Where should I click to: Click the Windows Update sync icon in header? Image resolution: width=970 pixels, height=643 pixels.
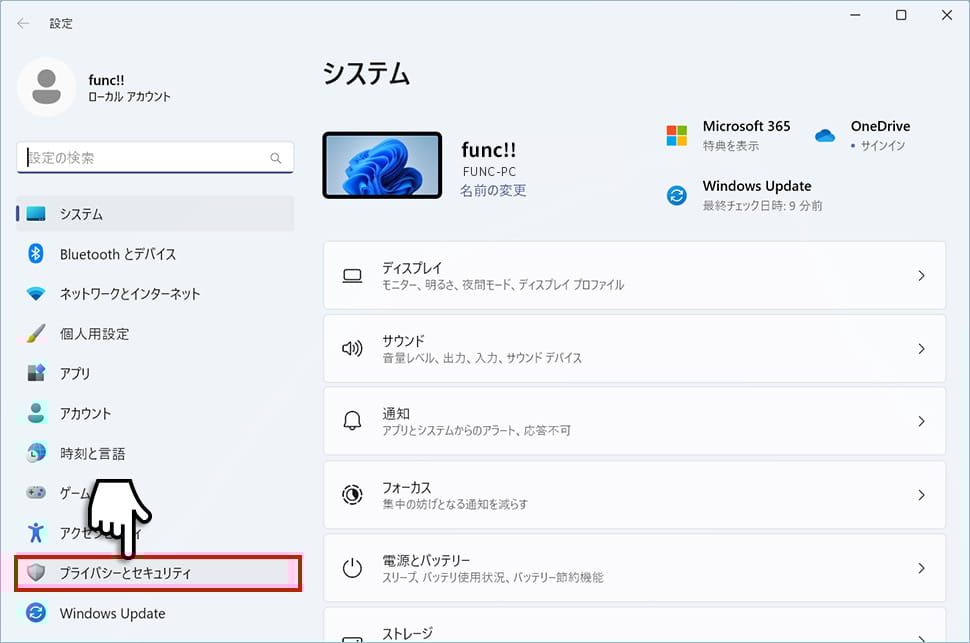(x=677, y=196)
